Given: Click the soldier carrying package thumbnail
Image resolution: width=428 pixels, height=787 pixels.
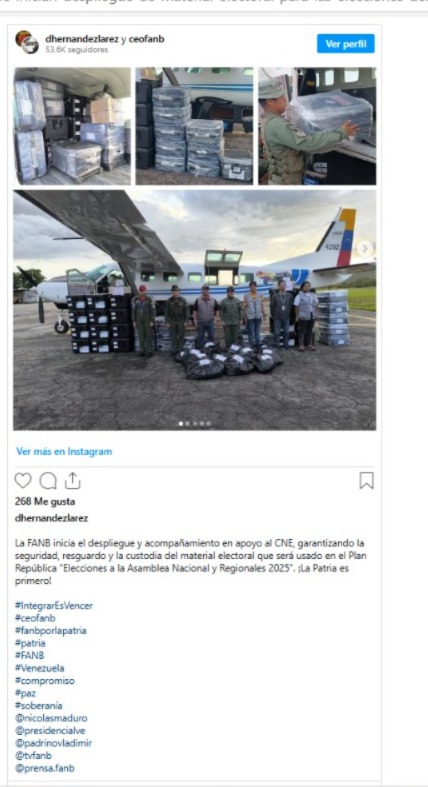Looking at the screenshot, I should (x=317, y=126).
